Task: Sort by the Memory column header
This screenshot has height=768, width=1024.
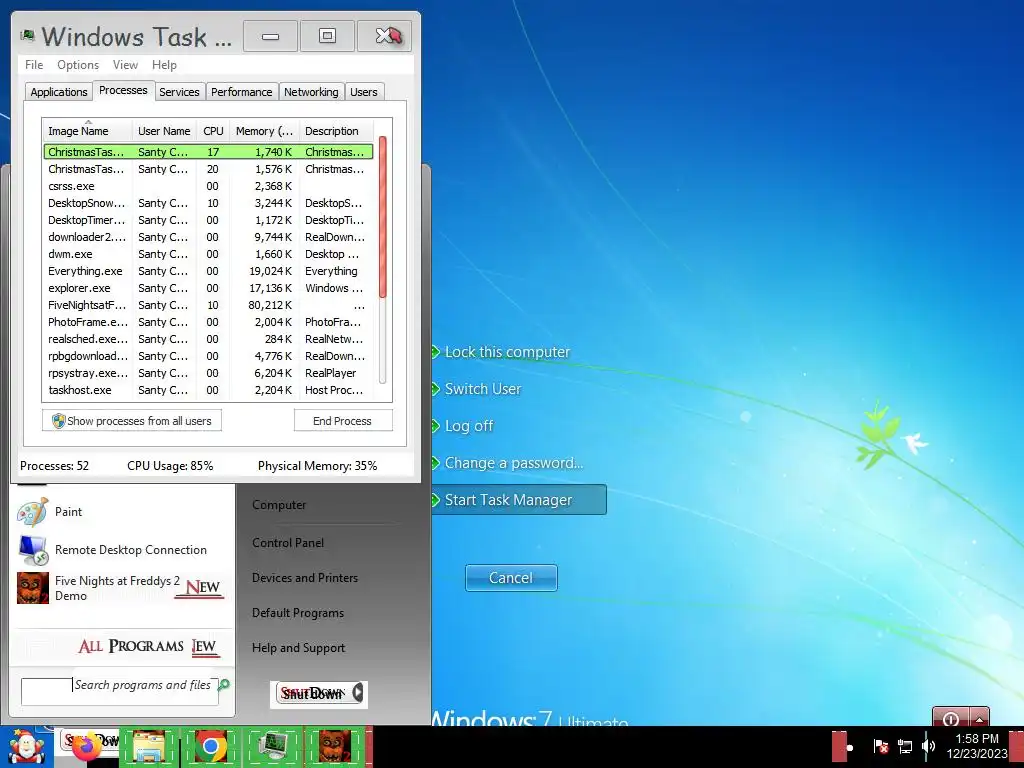Action: [x=264, y=131]
